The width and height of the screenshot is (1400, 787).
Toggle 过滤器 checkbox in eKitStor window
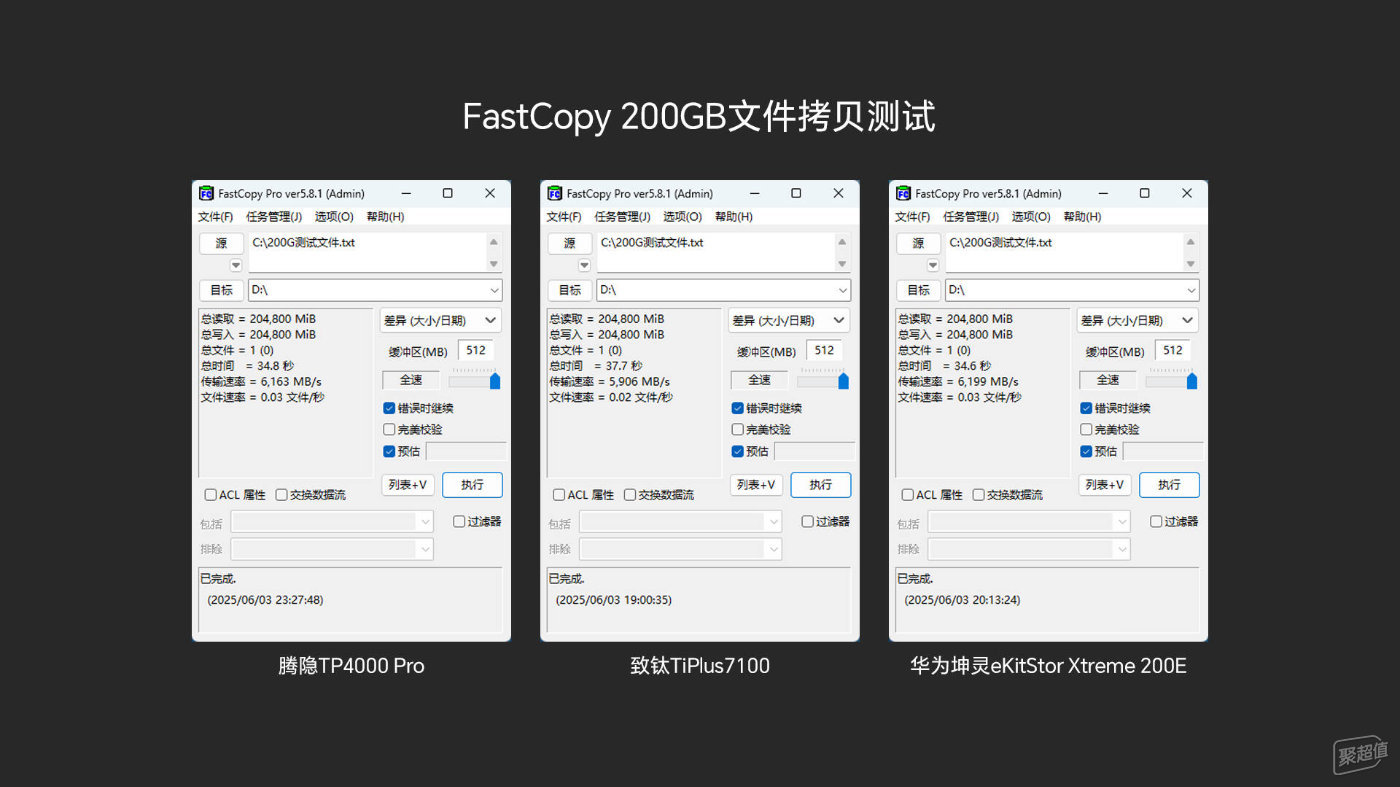tap(1156, 521)
